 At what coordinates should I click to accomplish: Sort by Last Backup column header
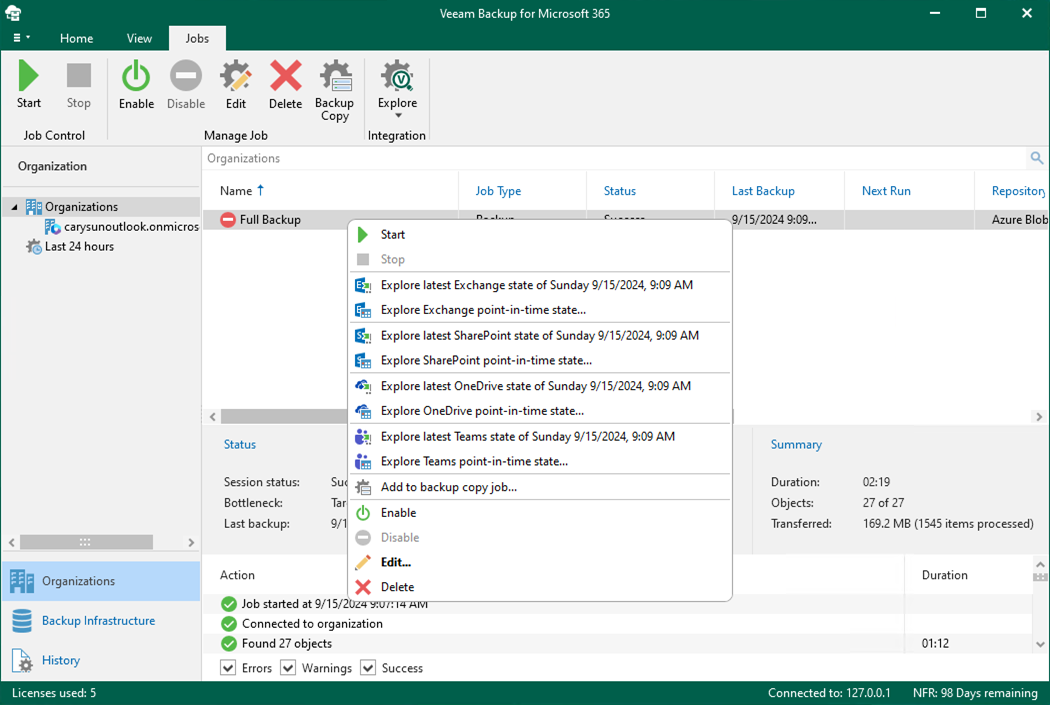(779, 191)
